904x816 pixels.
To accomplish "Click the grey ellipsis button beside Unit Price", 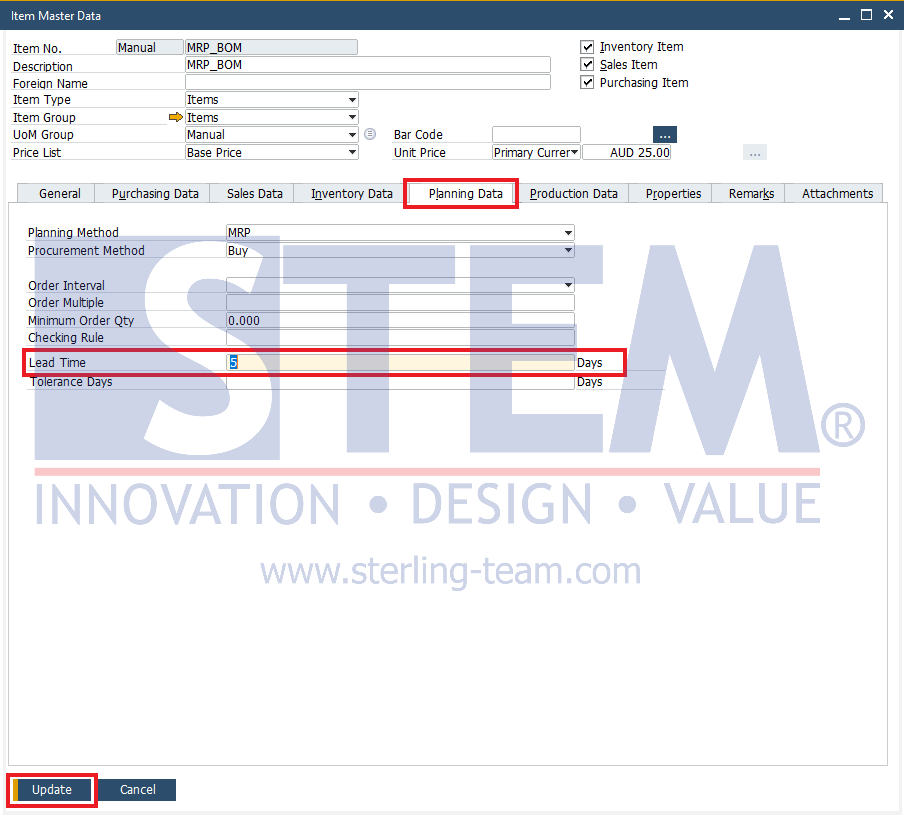I will point(755,153).
